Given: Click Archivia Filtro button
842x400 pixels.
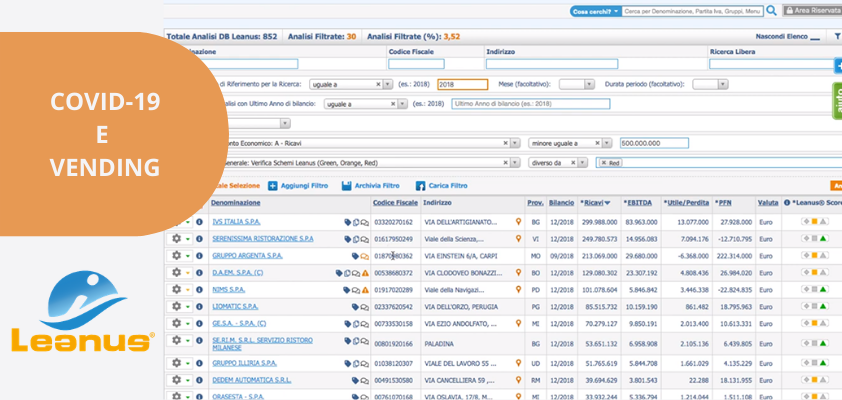Looking at the screenshot, I should pos(371,186).
